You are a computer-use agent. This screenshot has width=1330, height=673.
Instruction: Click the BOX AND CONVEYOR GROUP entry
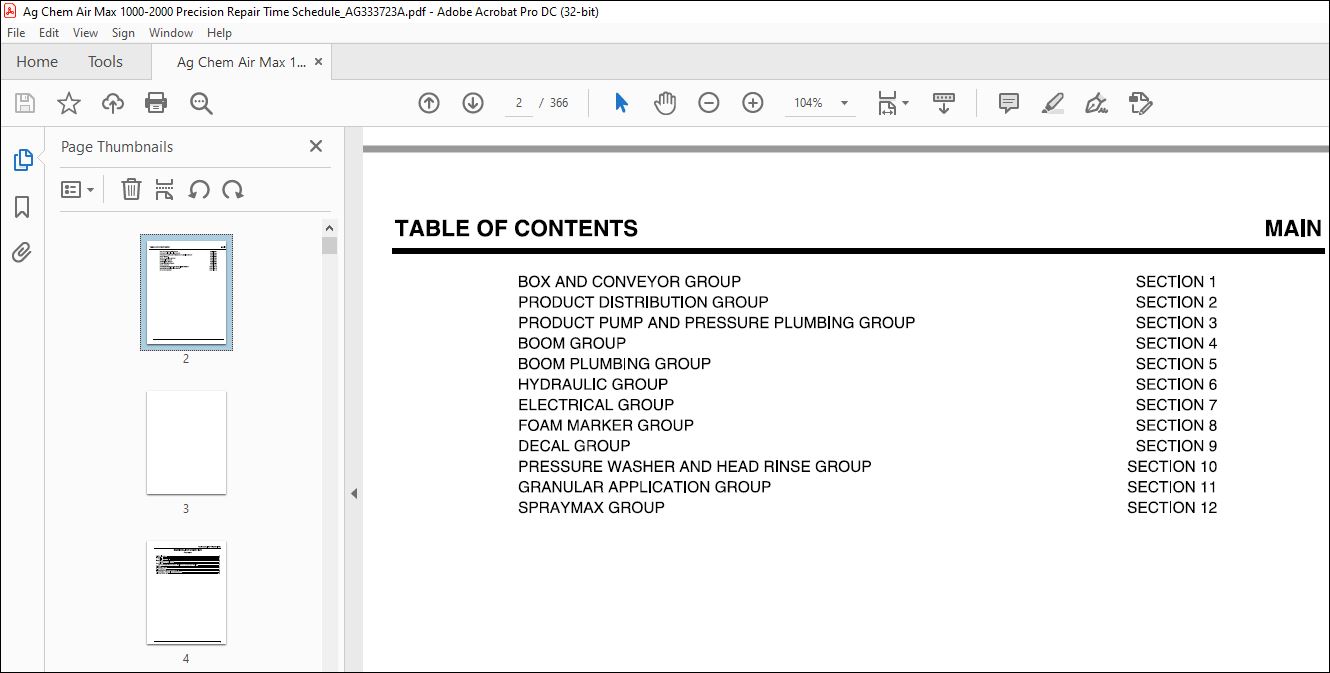click(x=629, y=282)
